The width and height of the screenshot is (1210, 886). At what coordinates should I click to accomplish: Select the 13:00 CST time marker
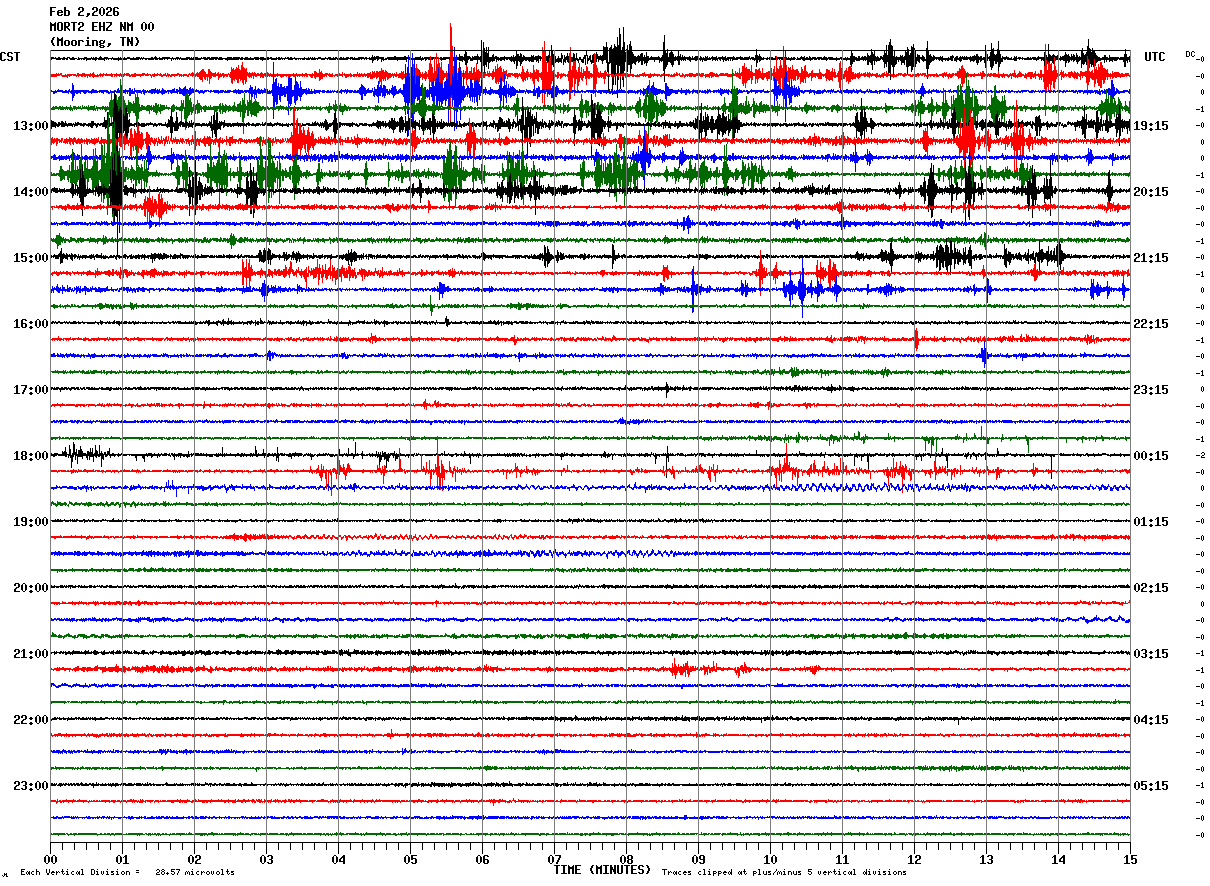(31, 126)
